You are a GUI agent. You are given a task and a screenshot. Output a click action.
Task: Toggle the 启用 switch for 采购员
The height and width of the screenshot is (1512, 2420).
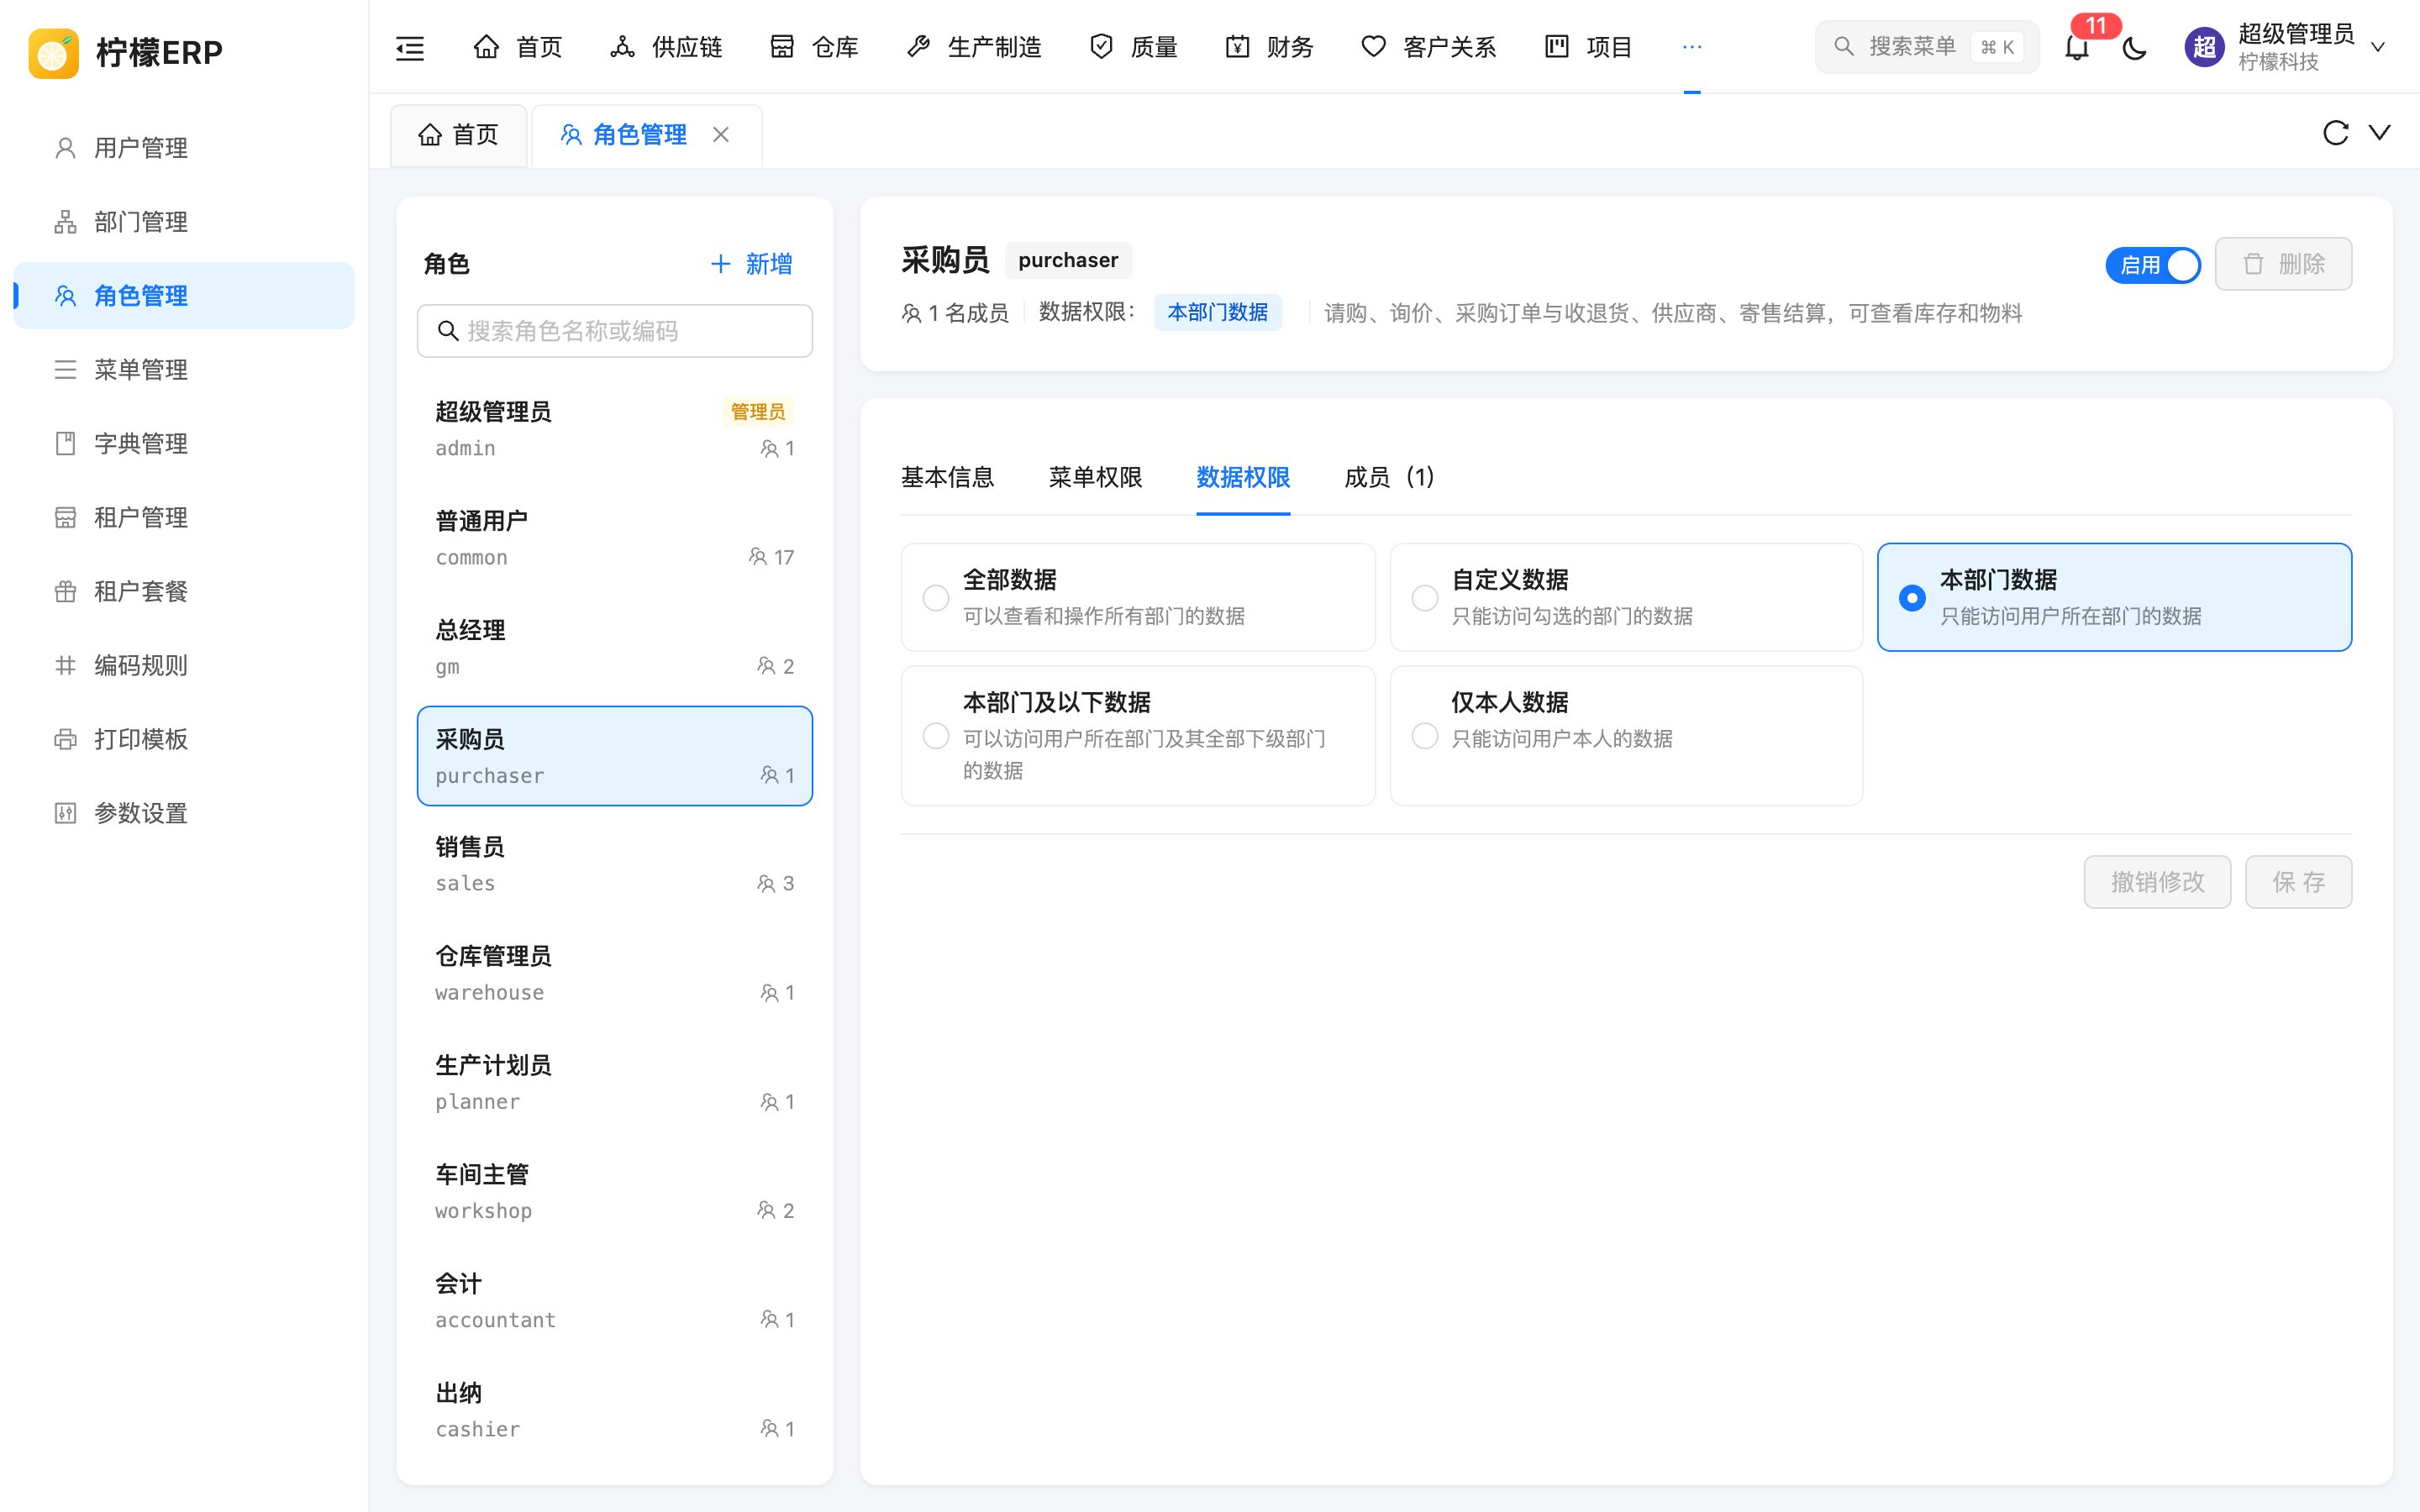[2153, 265]
